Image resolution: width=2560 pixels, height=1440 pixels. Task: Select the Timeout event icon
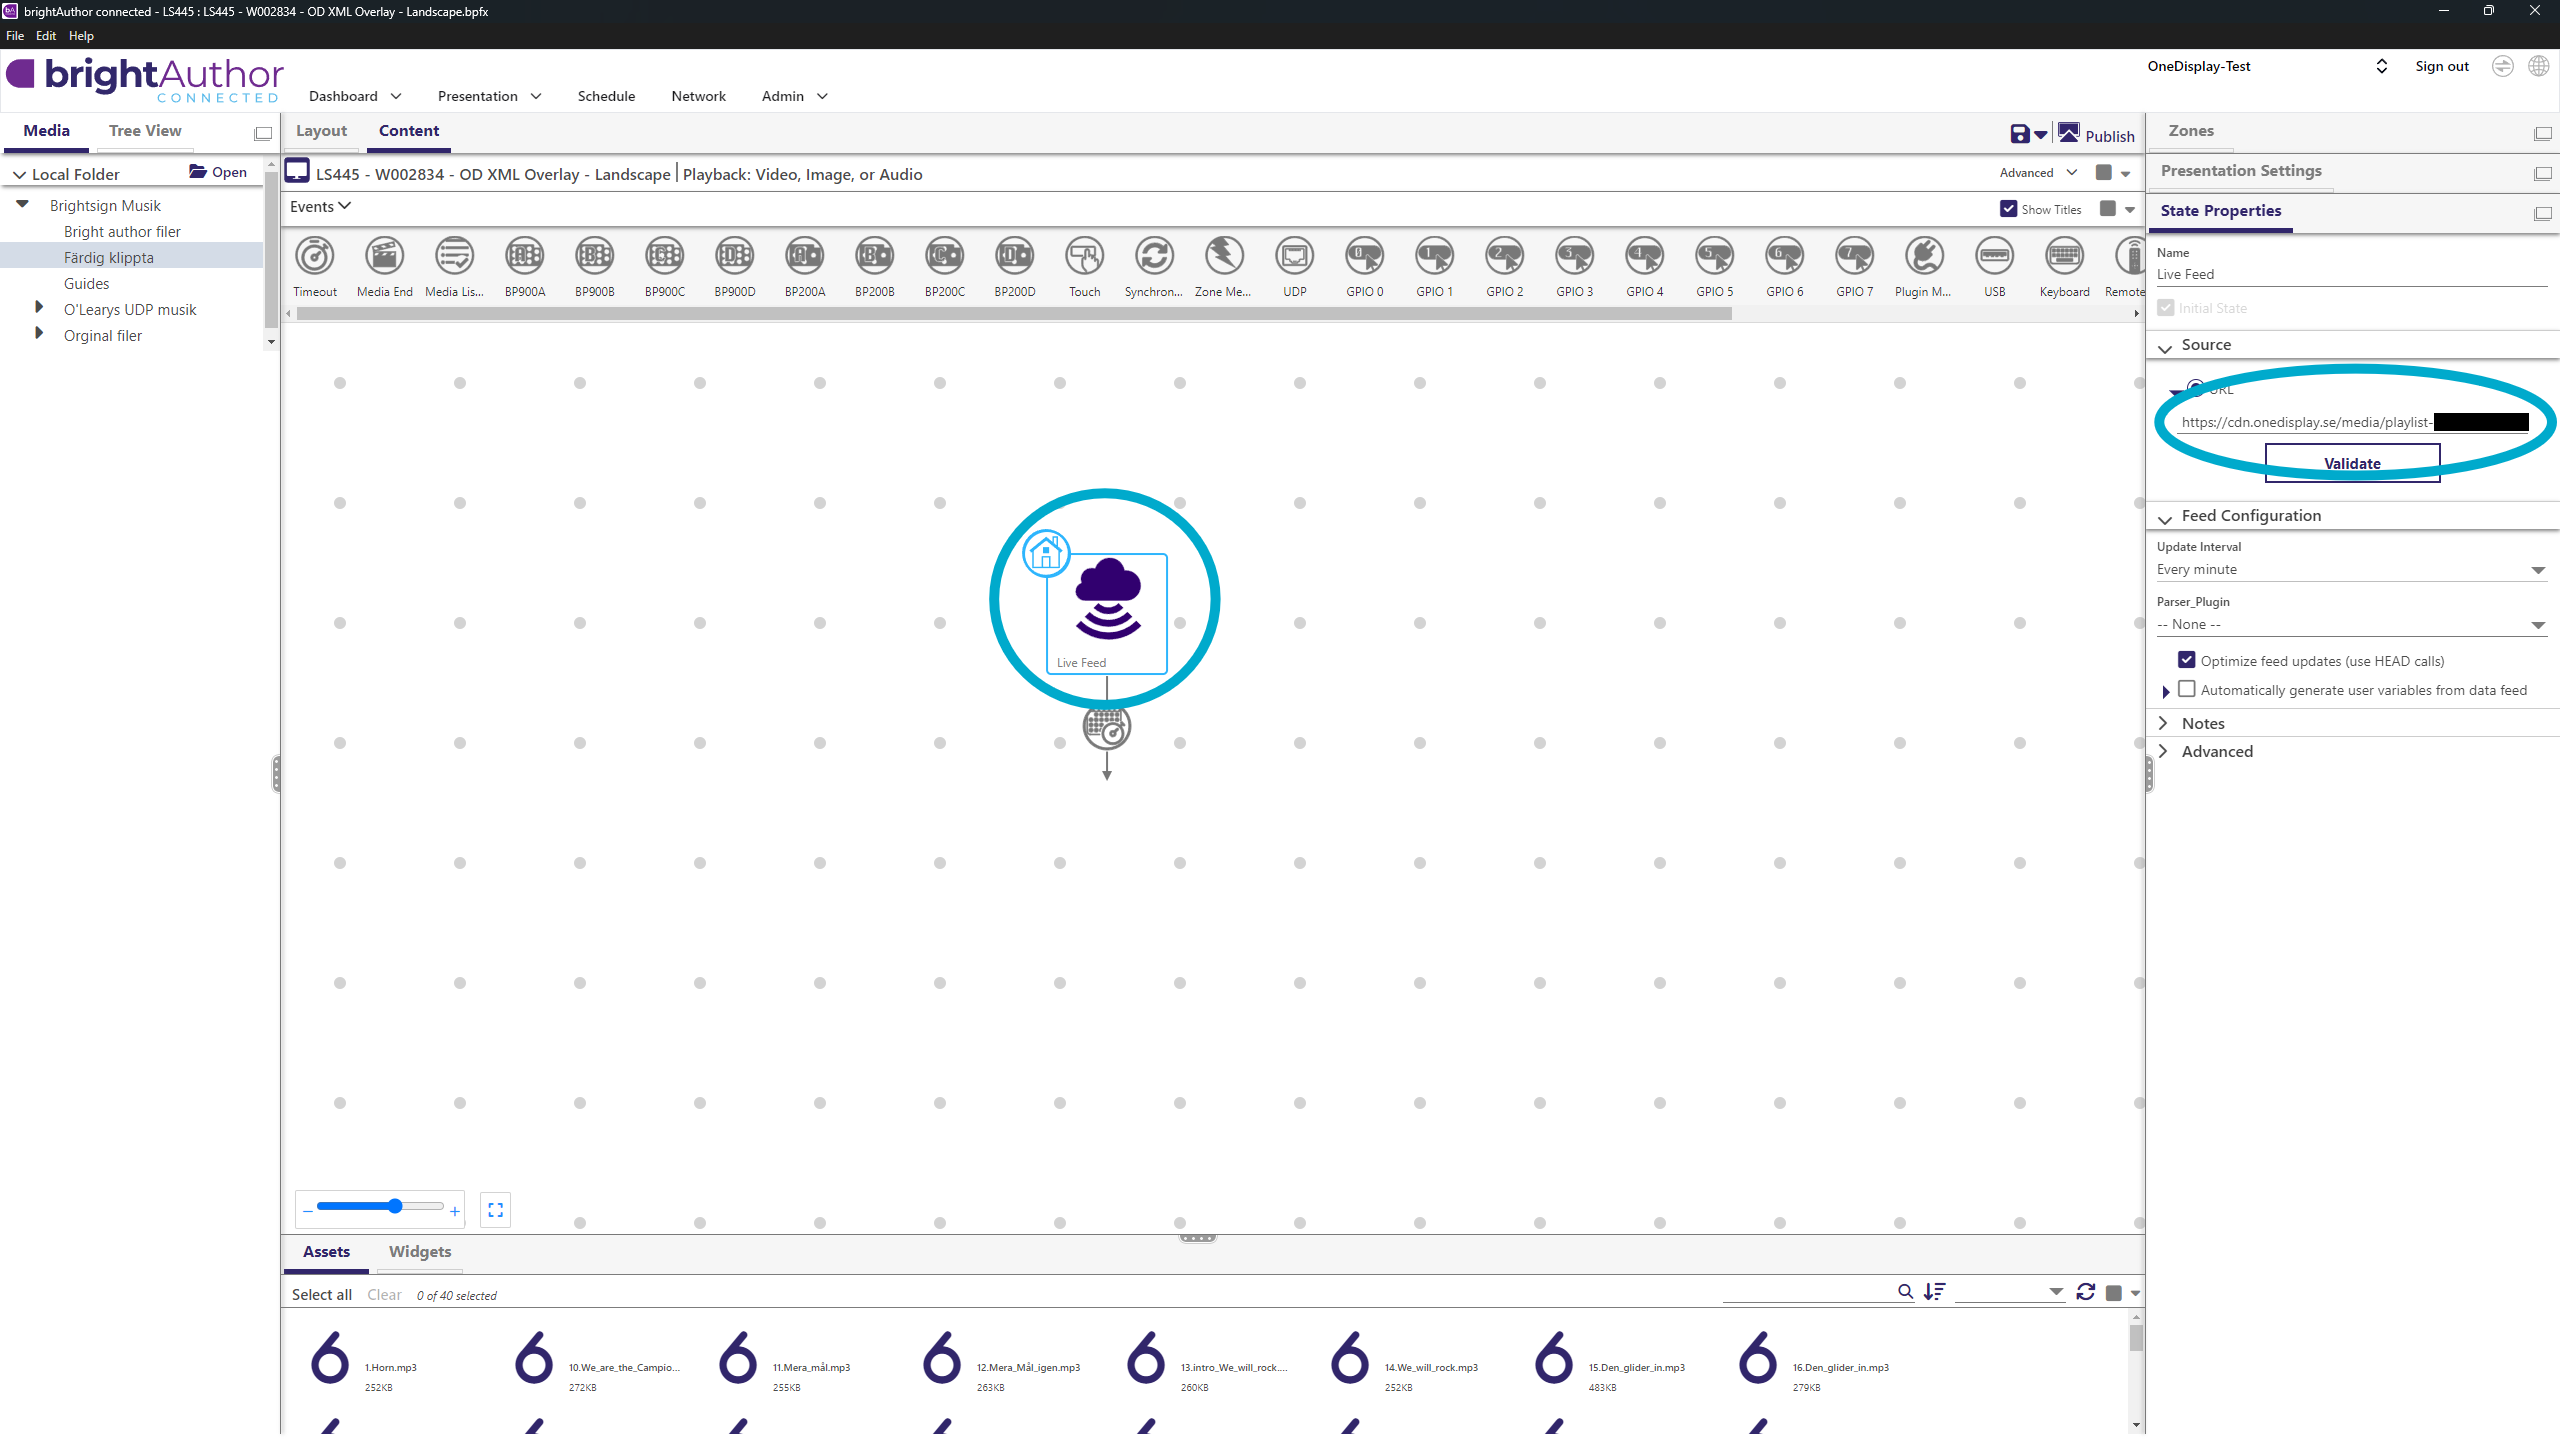pos(315,257)
